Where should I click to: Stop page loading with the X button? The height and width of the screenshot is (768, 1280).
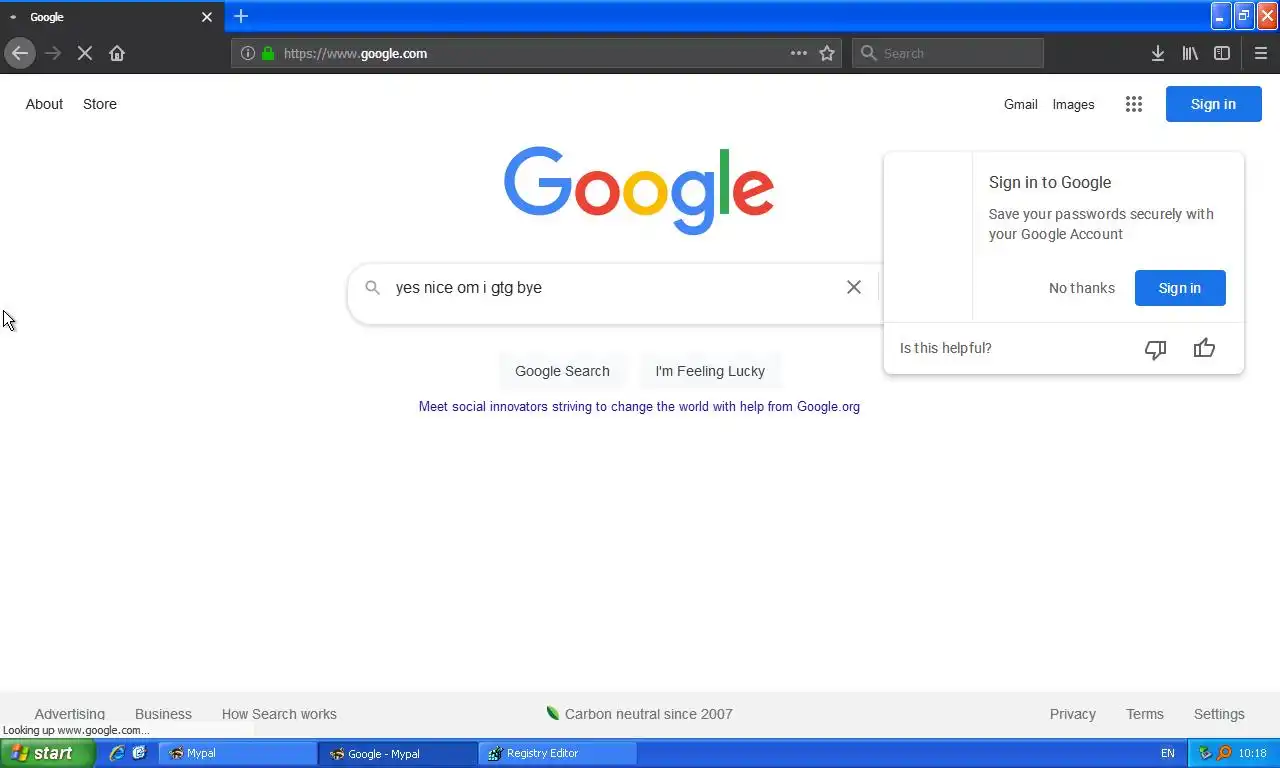(85, 53)
